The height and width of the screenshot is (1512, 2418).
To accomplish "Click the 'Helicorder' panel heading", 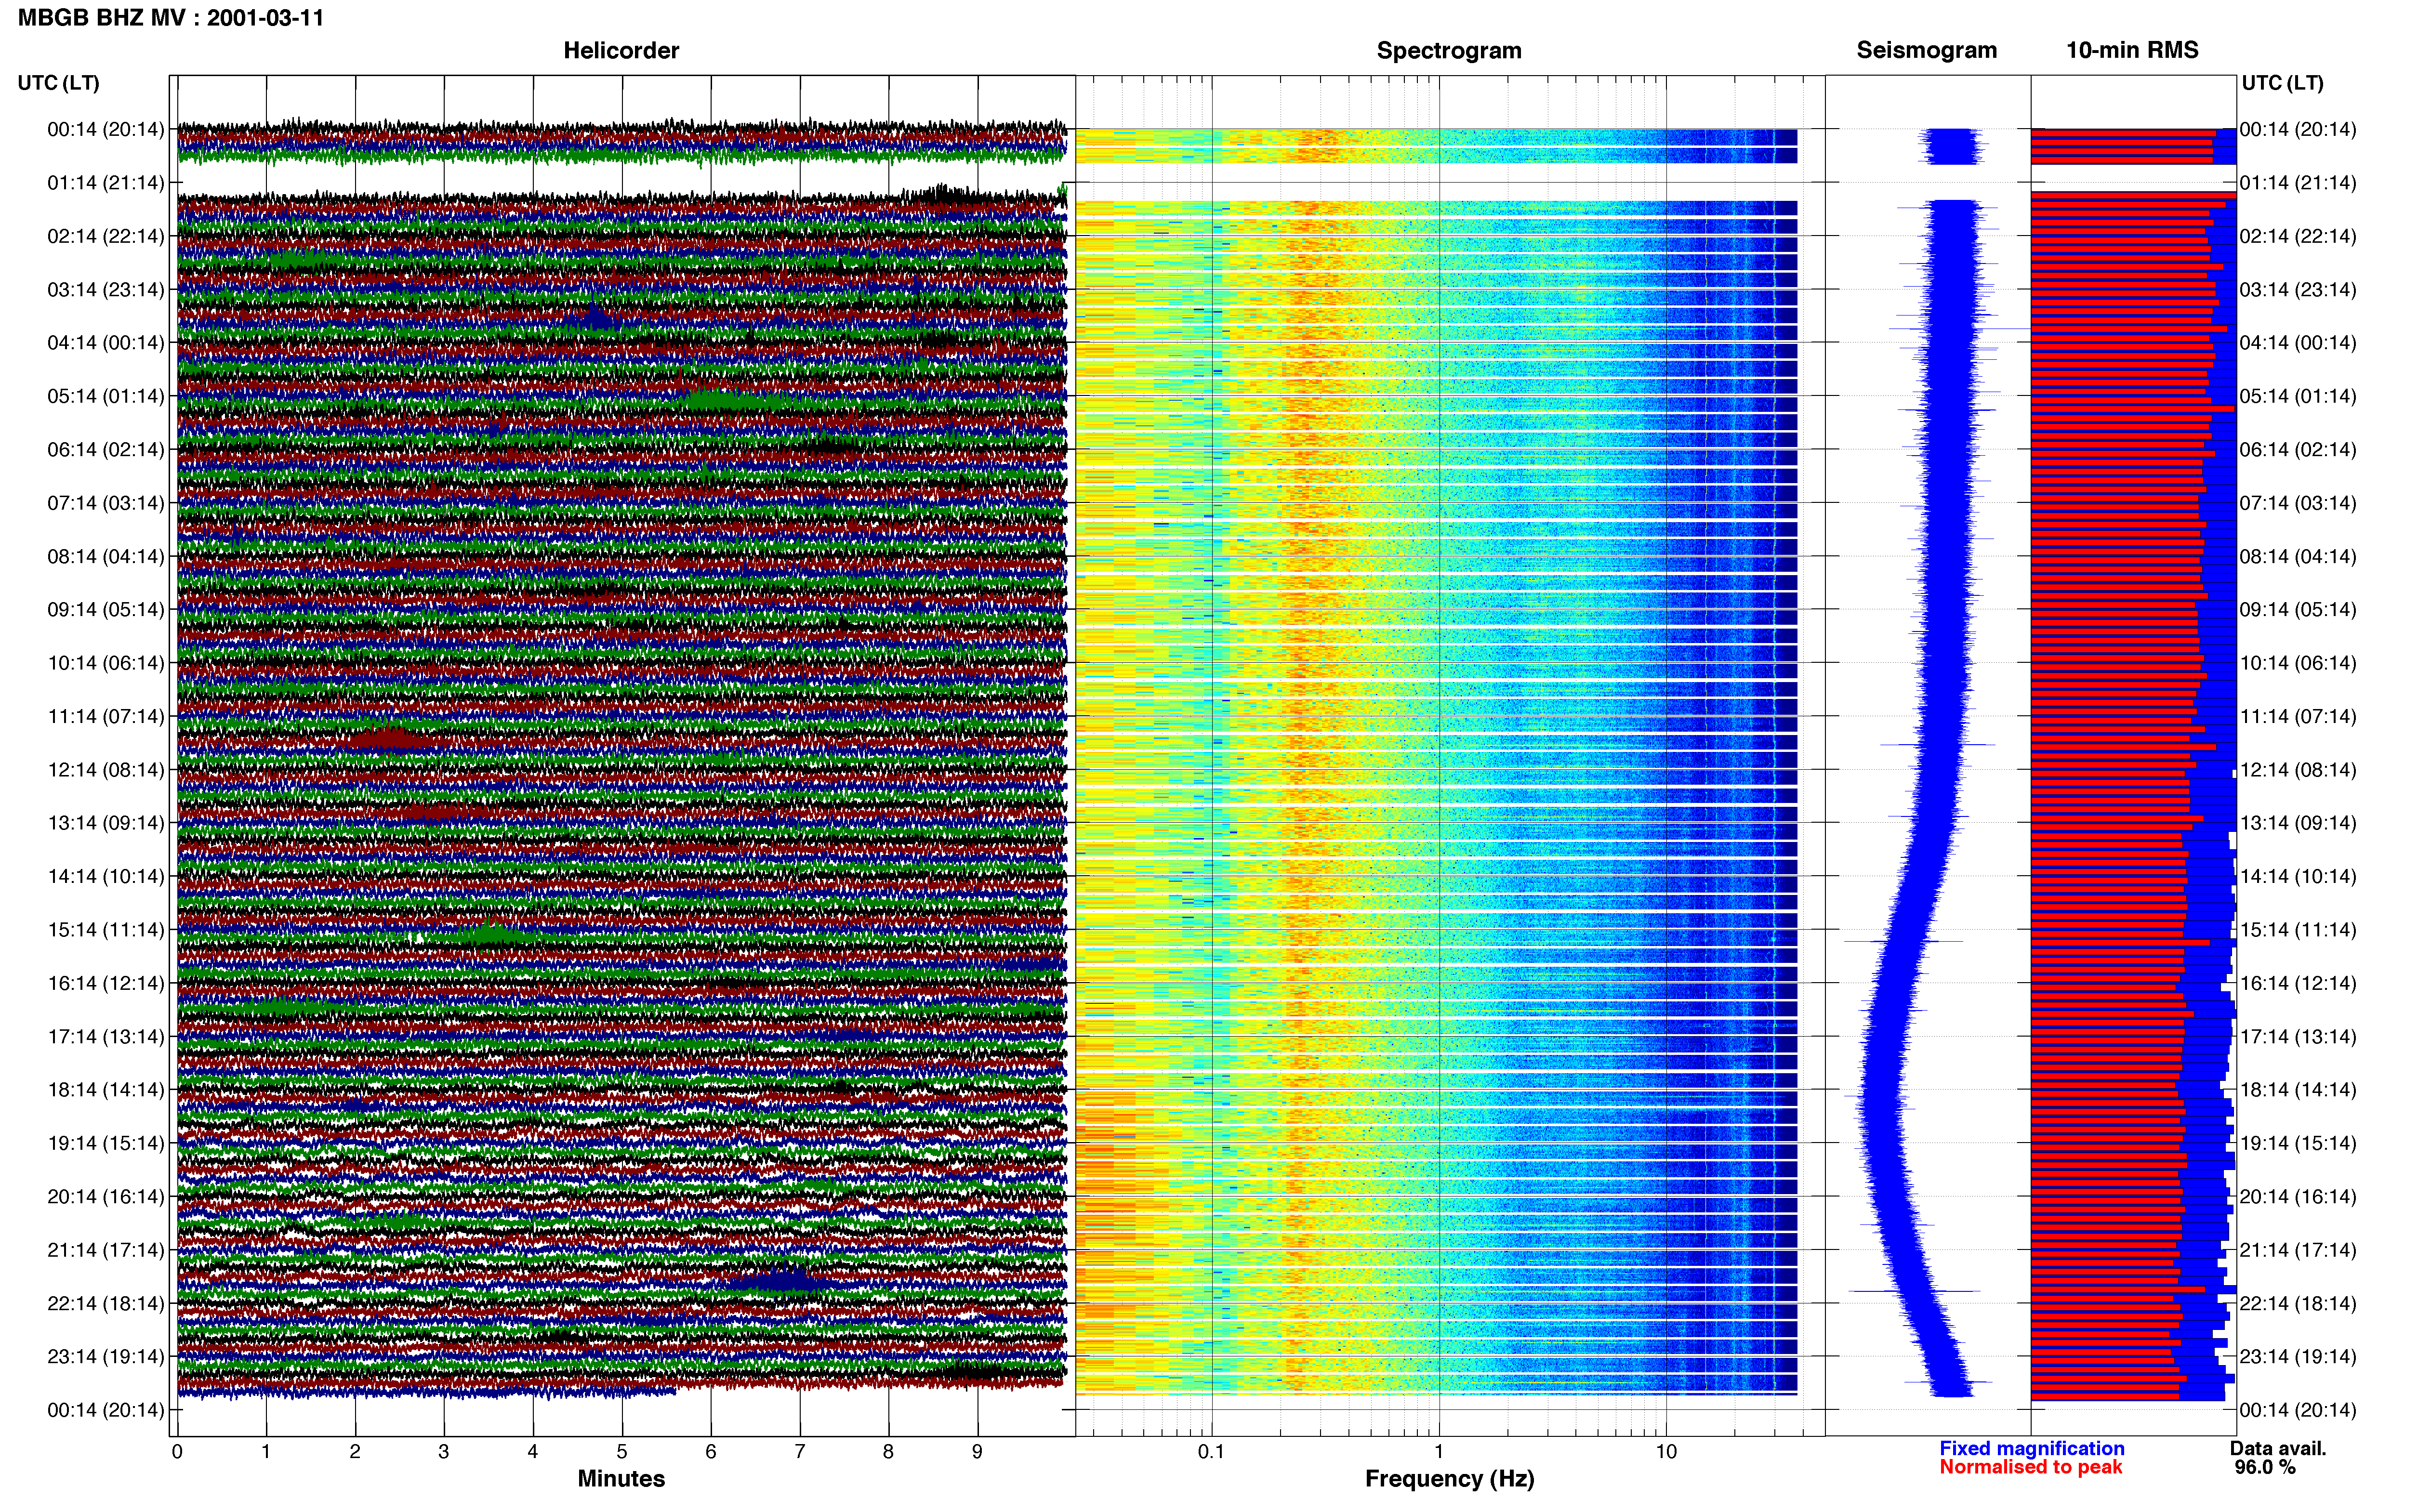I will pyautogui.click(x=621, y=50).
